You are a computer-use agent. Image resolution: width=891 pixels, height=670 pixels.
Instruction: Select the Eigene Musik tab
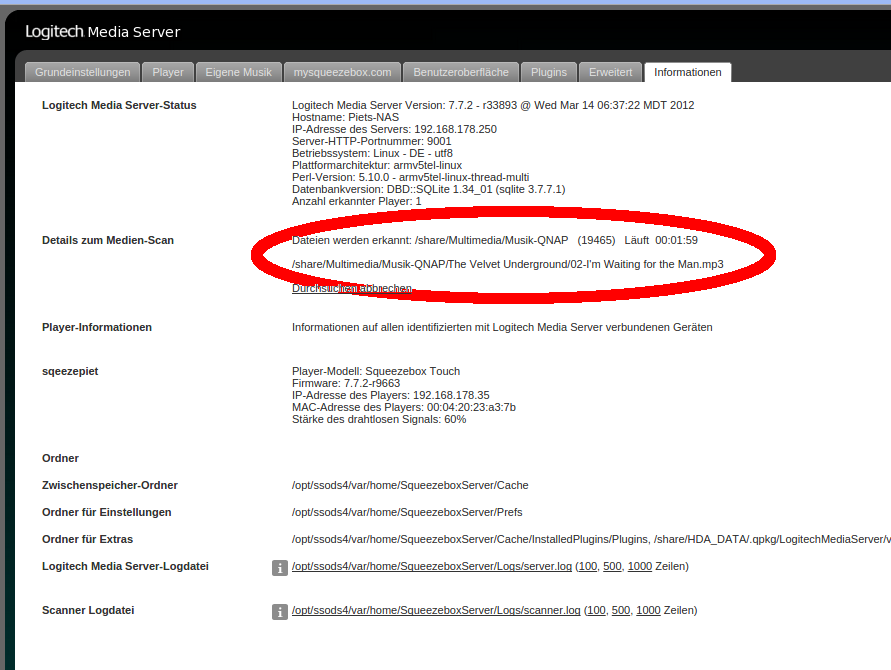pyautogui.click(x=239, y=72)
